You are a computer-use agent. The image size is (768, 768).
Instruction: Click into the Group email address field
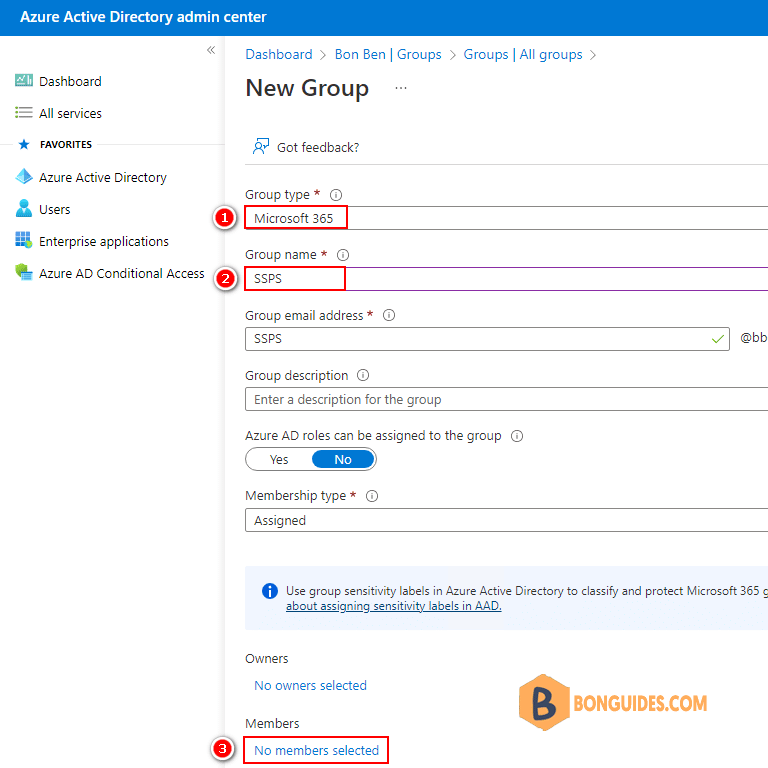[x=487, y=339]
